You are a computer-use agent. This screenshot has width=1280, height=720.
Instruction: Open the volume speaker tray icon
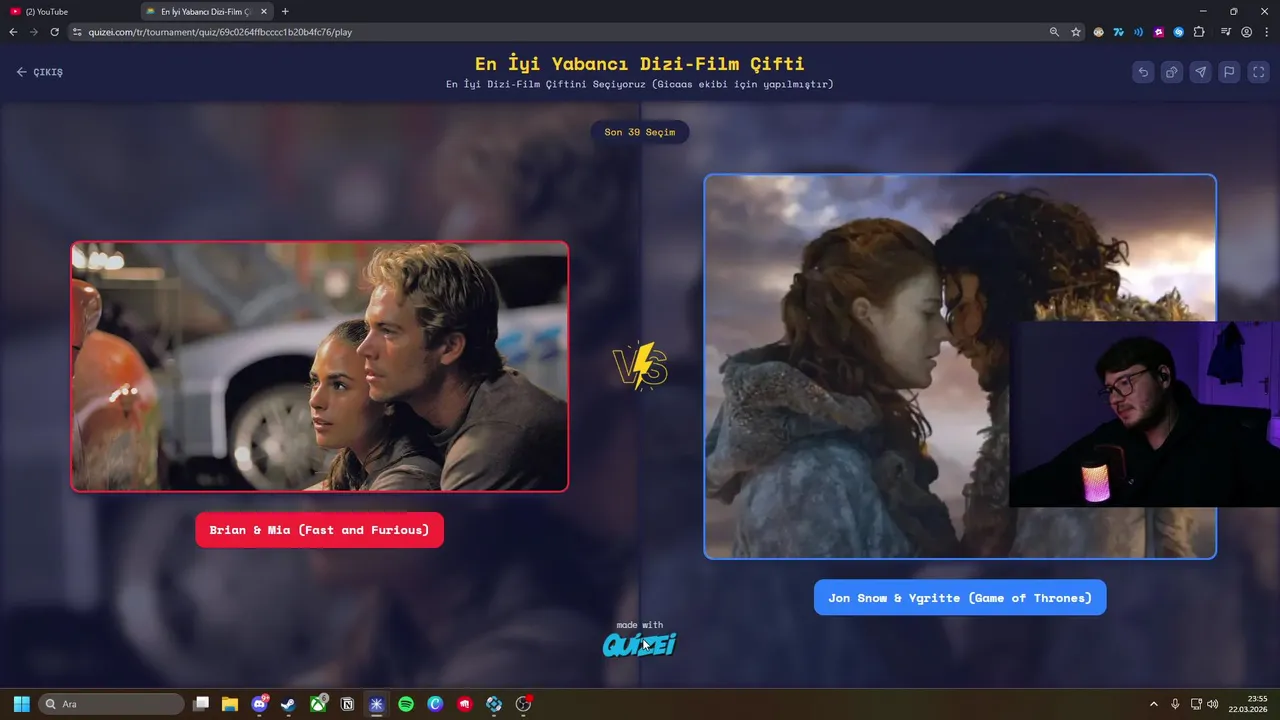[1213, 704]
